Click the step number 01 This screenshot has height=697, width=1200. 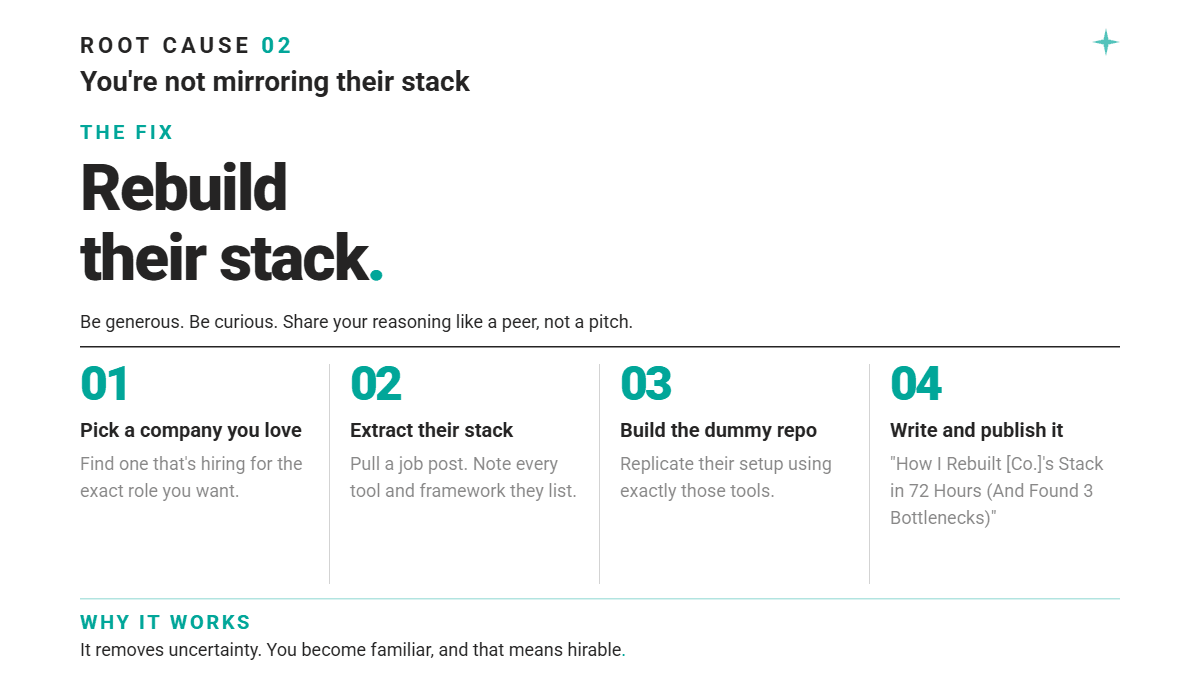pyautogui.click(x=105, y=384)
